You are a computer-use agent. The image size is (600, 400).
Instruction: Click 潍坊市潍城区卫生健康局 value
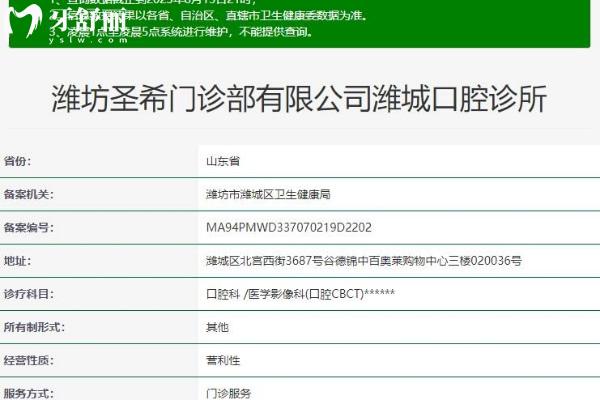point(268,194)
